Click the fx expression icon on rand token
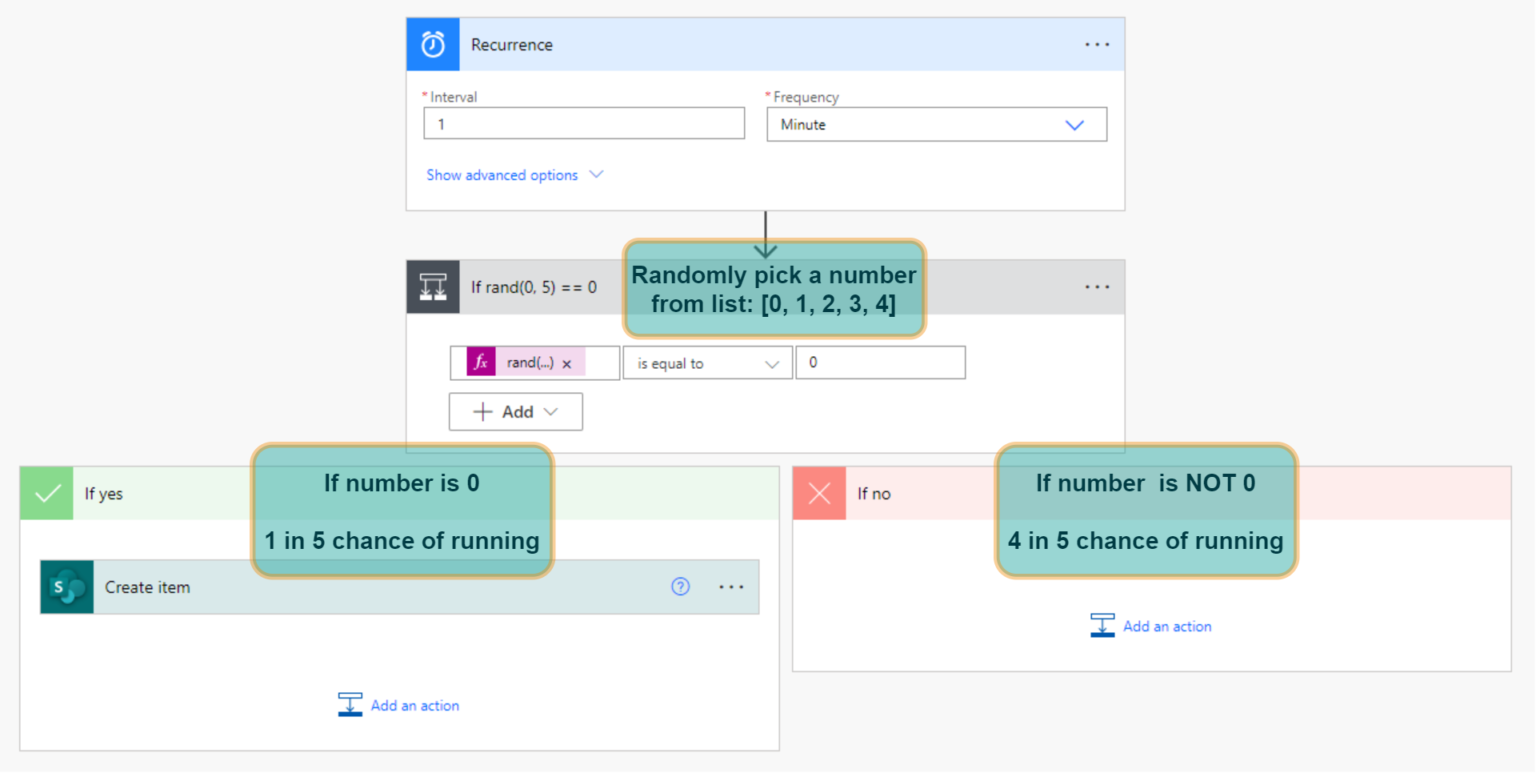1536x773 pixels. [x=481, y=363]
